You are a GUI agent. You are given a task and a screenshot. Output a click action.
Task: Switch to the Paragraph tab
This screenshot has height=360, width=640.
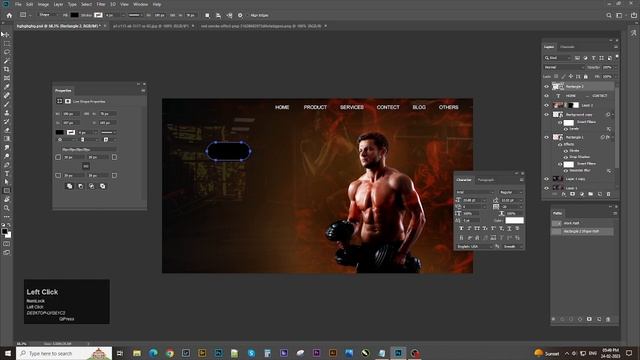pyautogui.click(x=486, y=180)
